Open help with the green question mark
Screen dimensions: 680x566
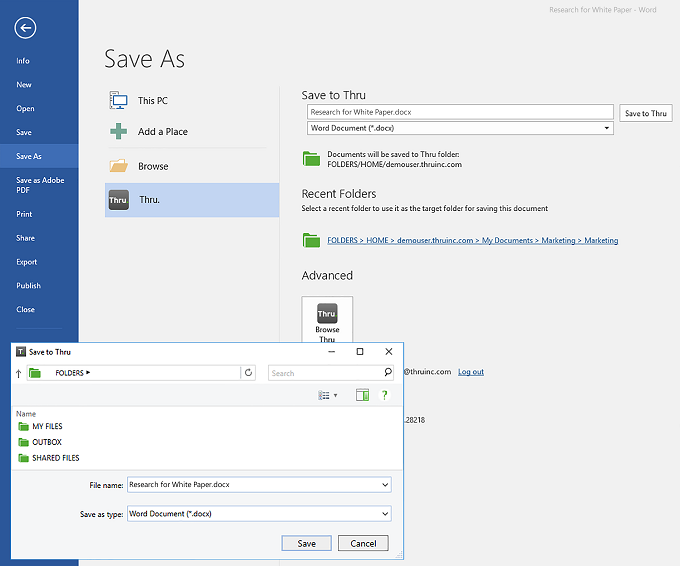tap(385, 396)
